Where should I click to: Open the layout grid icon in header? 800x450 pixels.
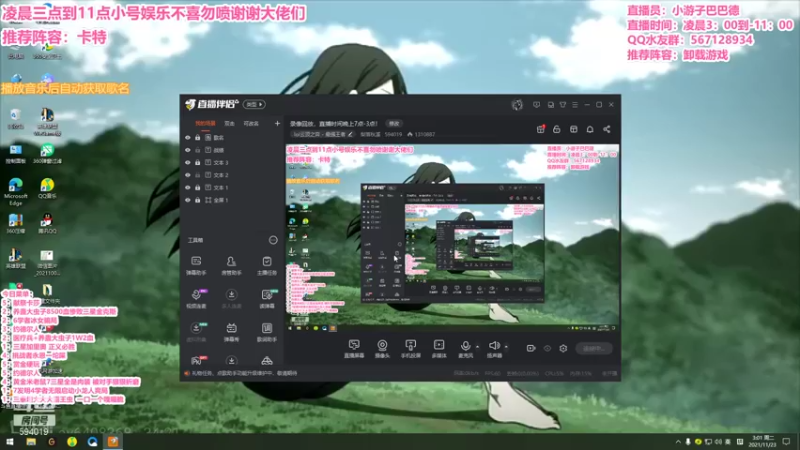pyautogui.click(x=573, y=129)
